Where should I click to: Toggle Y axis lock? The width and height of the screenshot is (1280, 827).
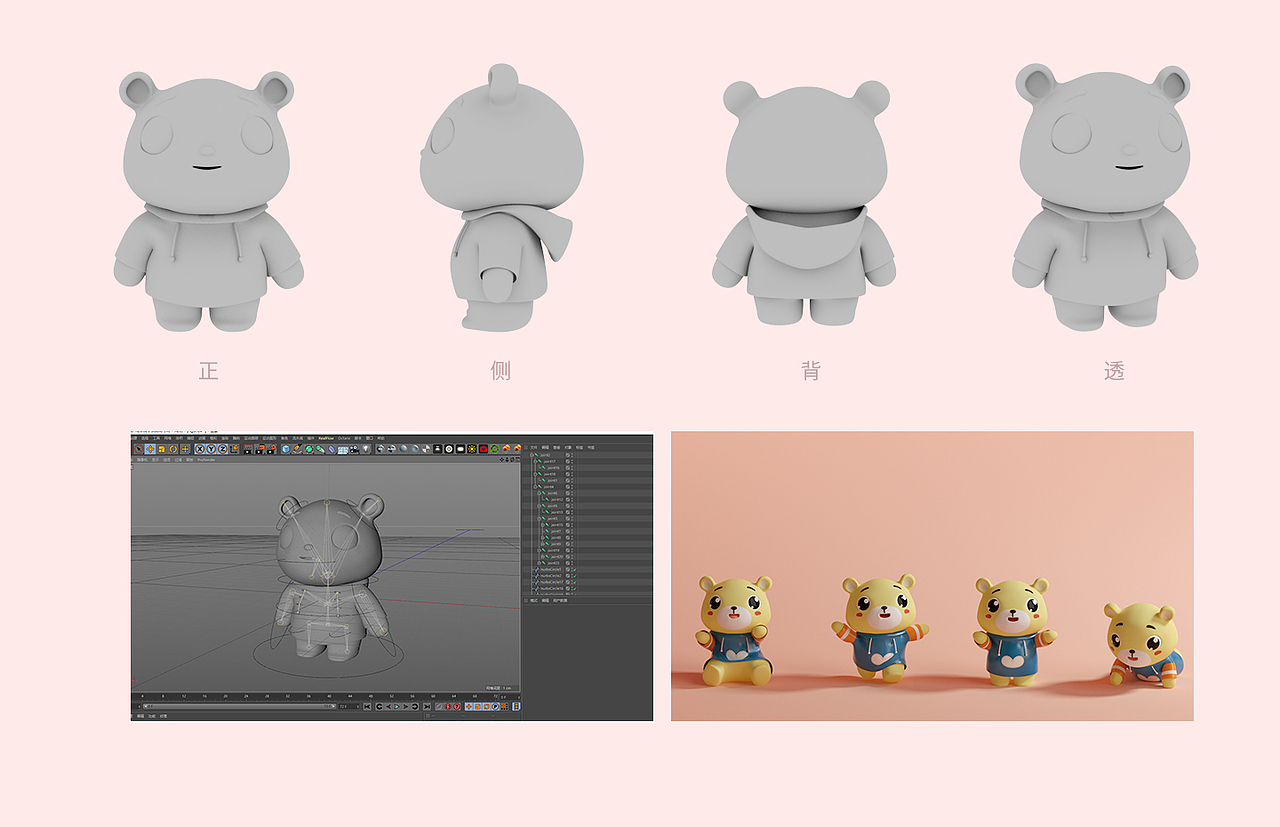[211, 449]
